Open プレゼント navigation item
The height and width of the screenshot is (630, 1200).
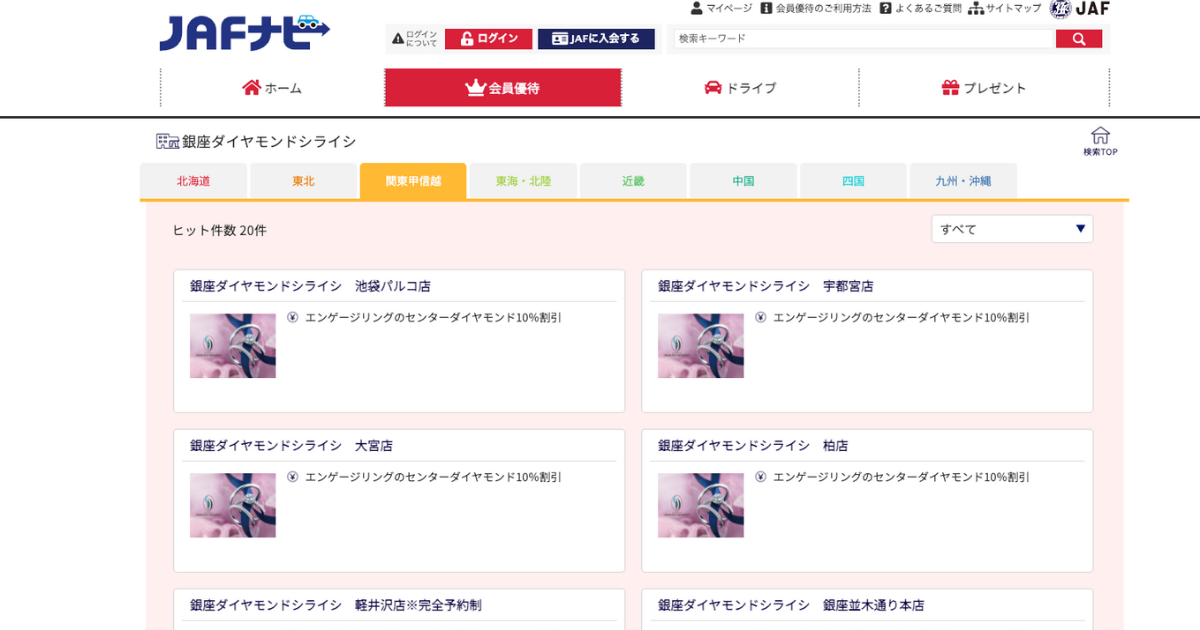coord(984,88)
